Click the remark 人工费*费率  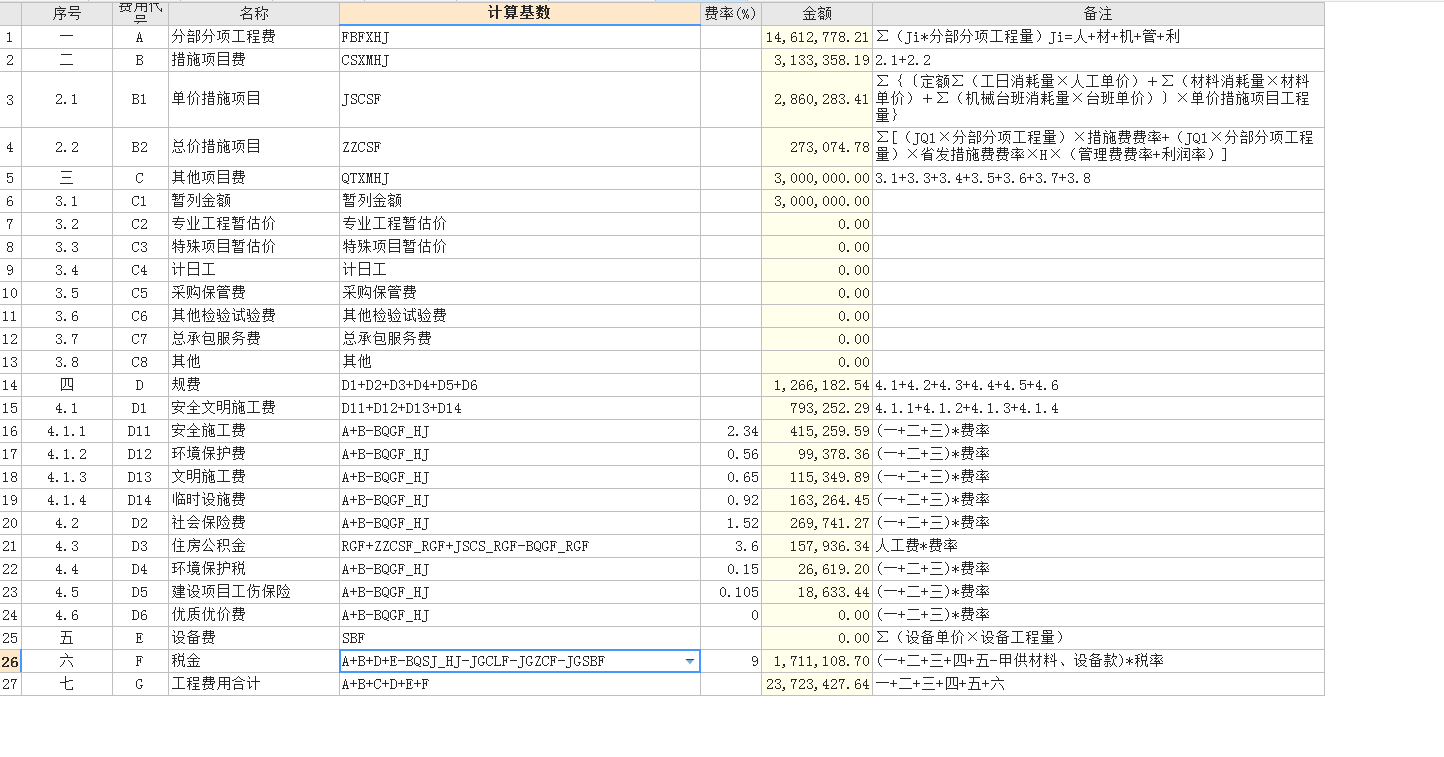pos(1098,546)
